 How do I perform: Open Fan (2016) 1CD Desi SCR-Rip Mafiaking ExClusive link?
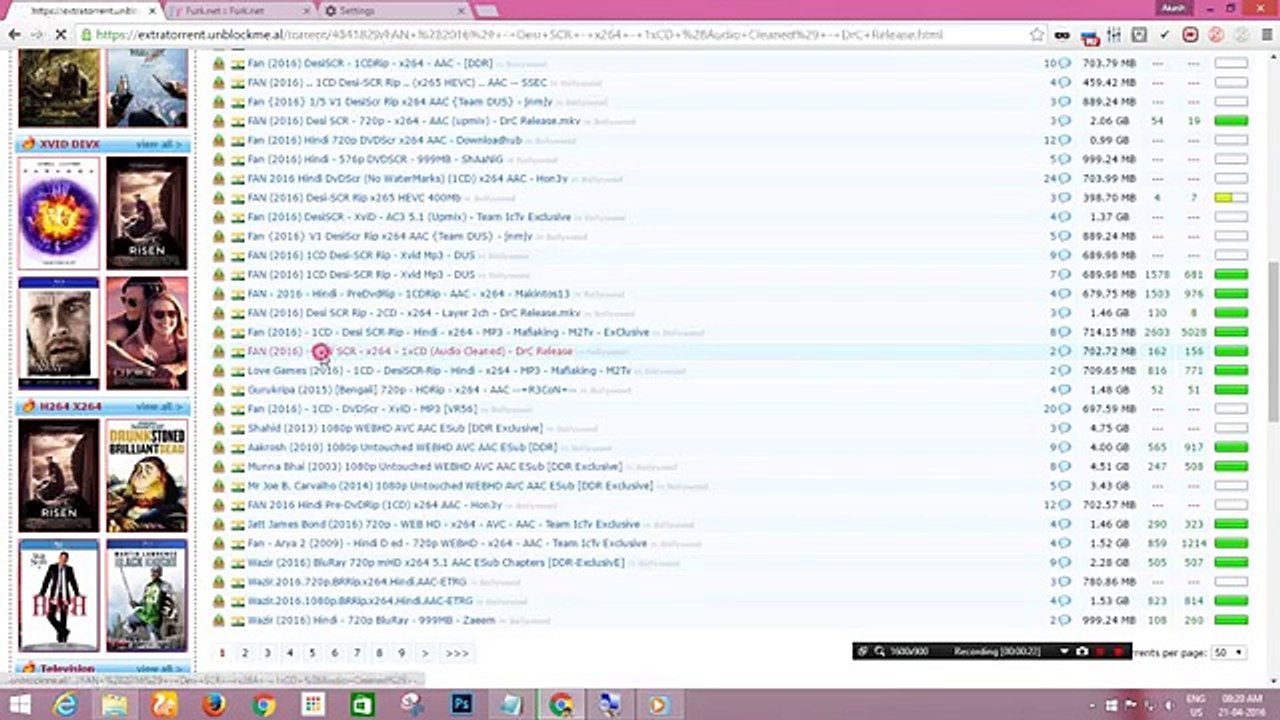448,332
